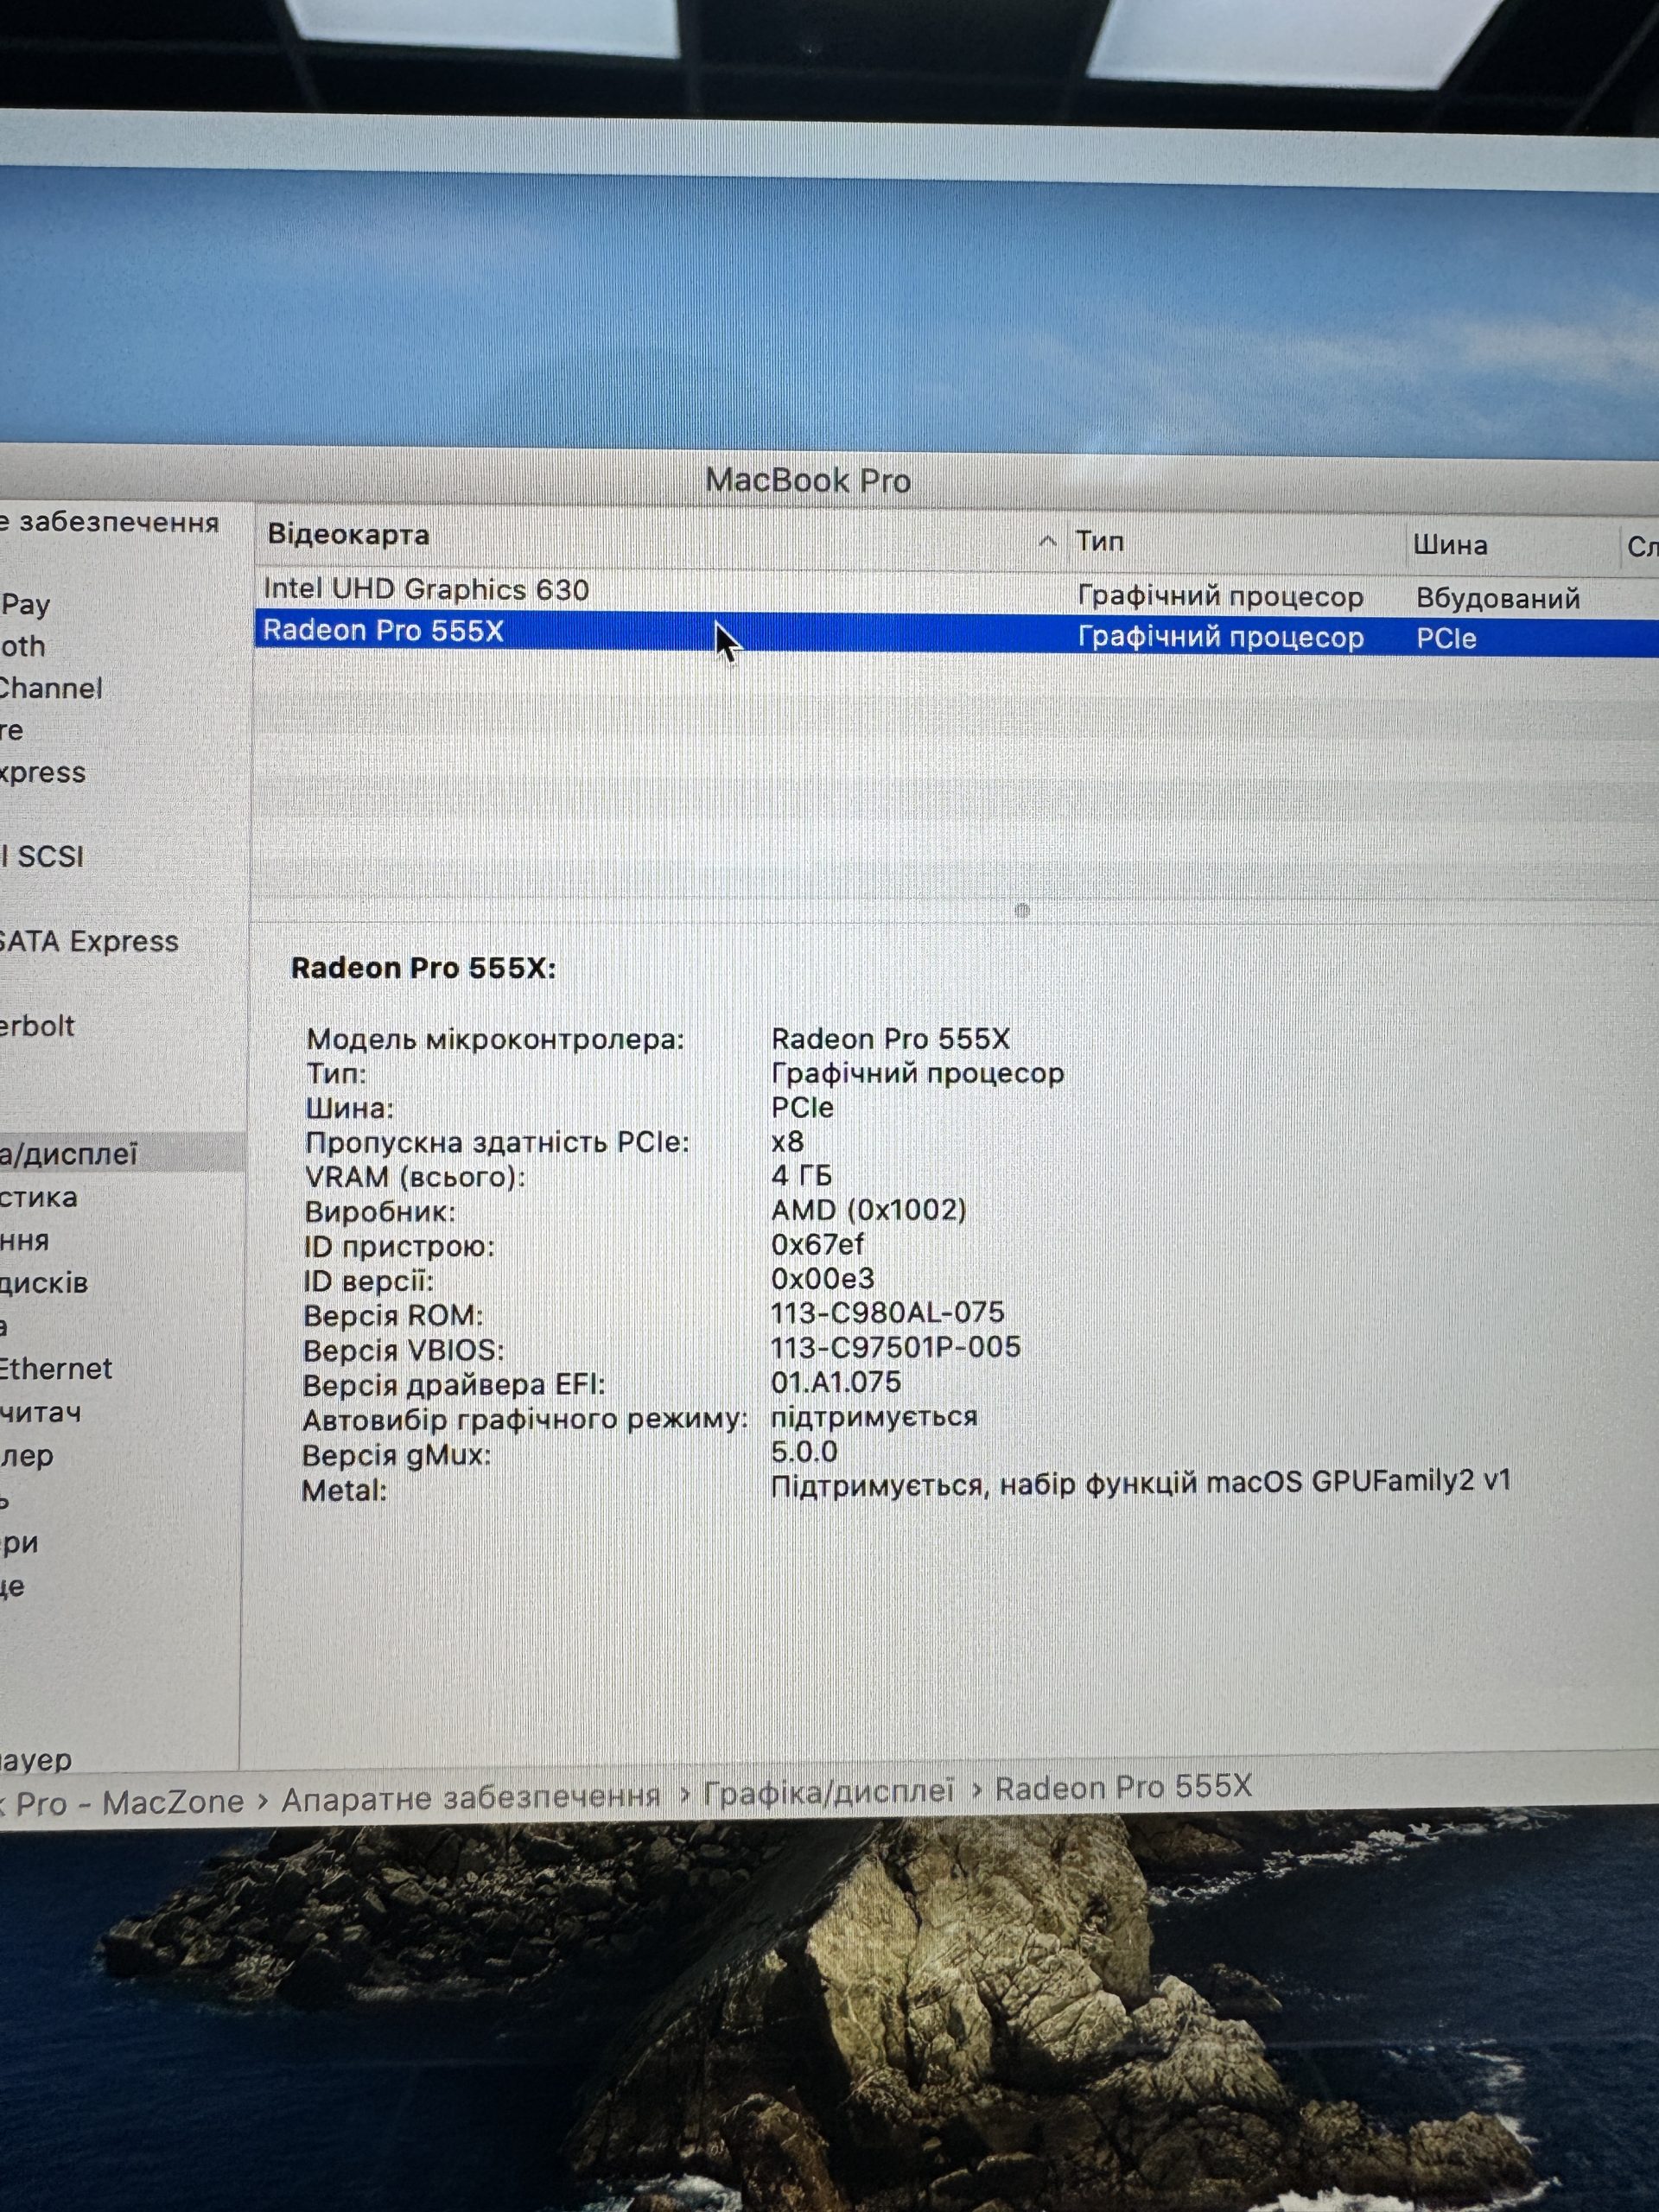Click the VRAM value 4 ГБ

801,1175
